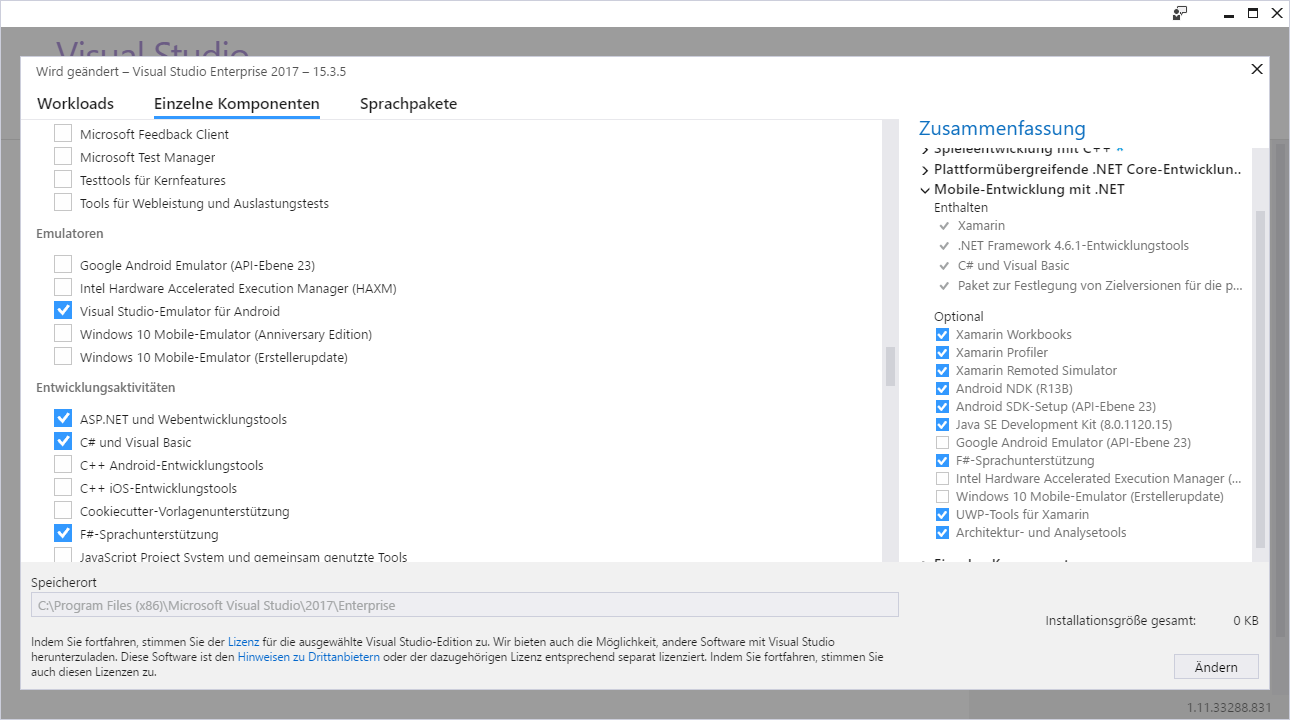Viewport: 1290px width, 720px height.
Task: Collapse Mobile-Entwicklung mit .NET section
Action: pyautogui.click(x=925, y=190)
